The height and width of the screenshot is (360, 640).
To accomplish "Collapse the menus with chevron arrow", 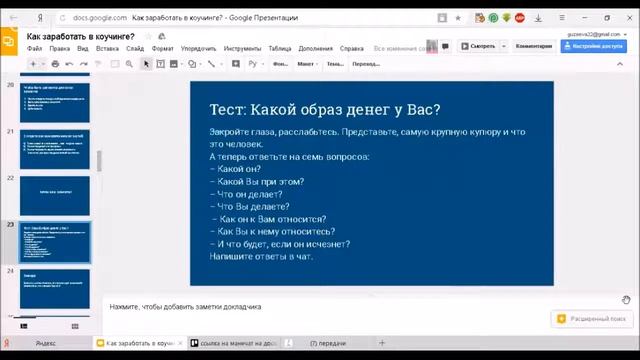I will (x=620, y=64).
